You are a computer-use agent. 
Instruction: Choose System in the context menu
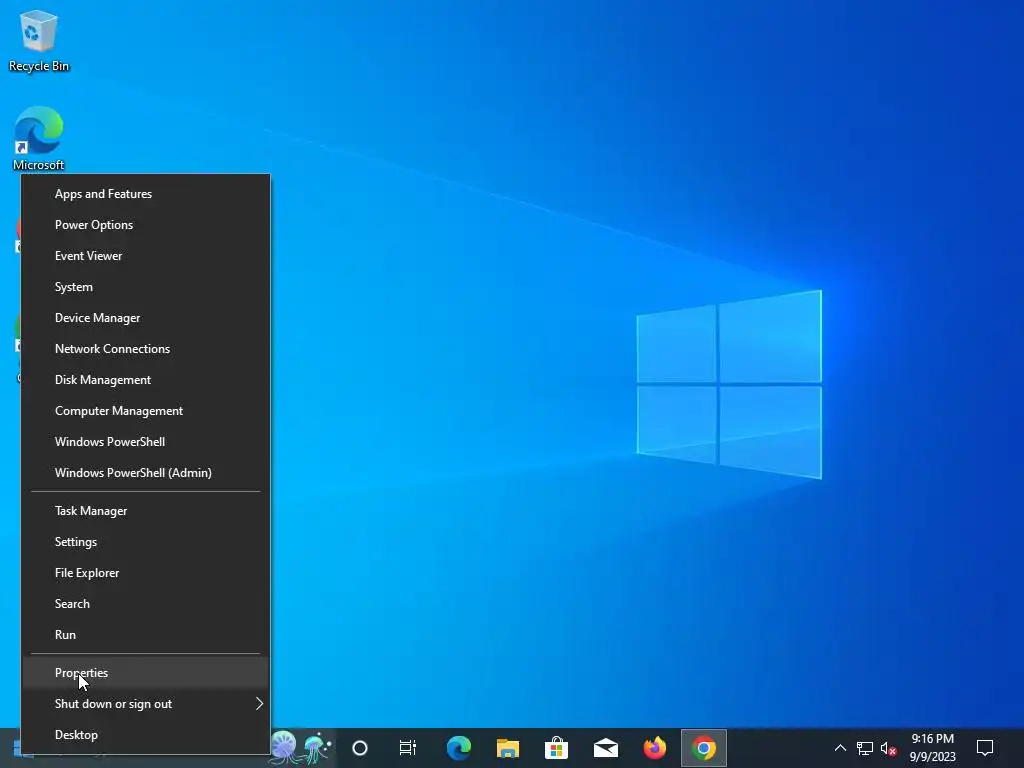point(146,287)
